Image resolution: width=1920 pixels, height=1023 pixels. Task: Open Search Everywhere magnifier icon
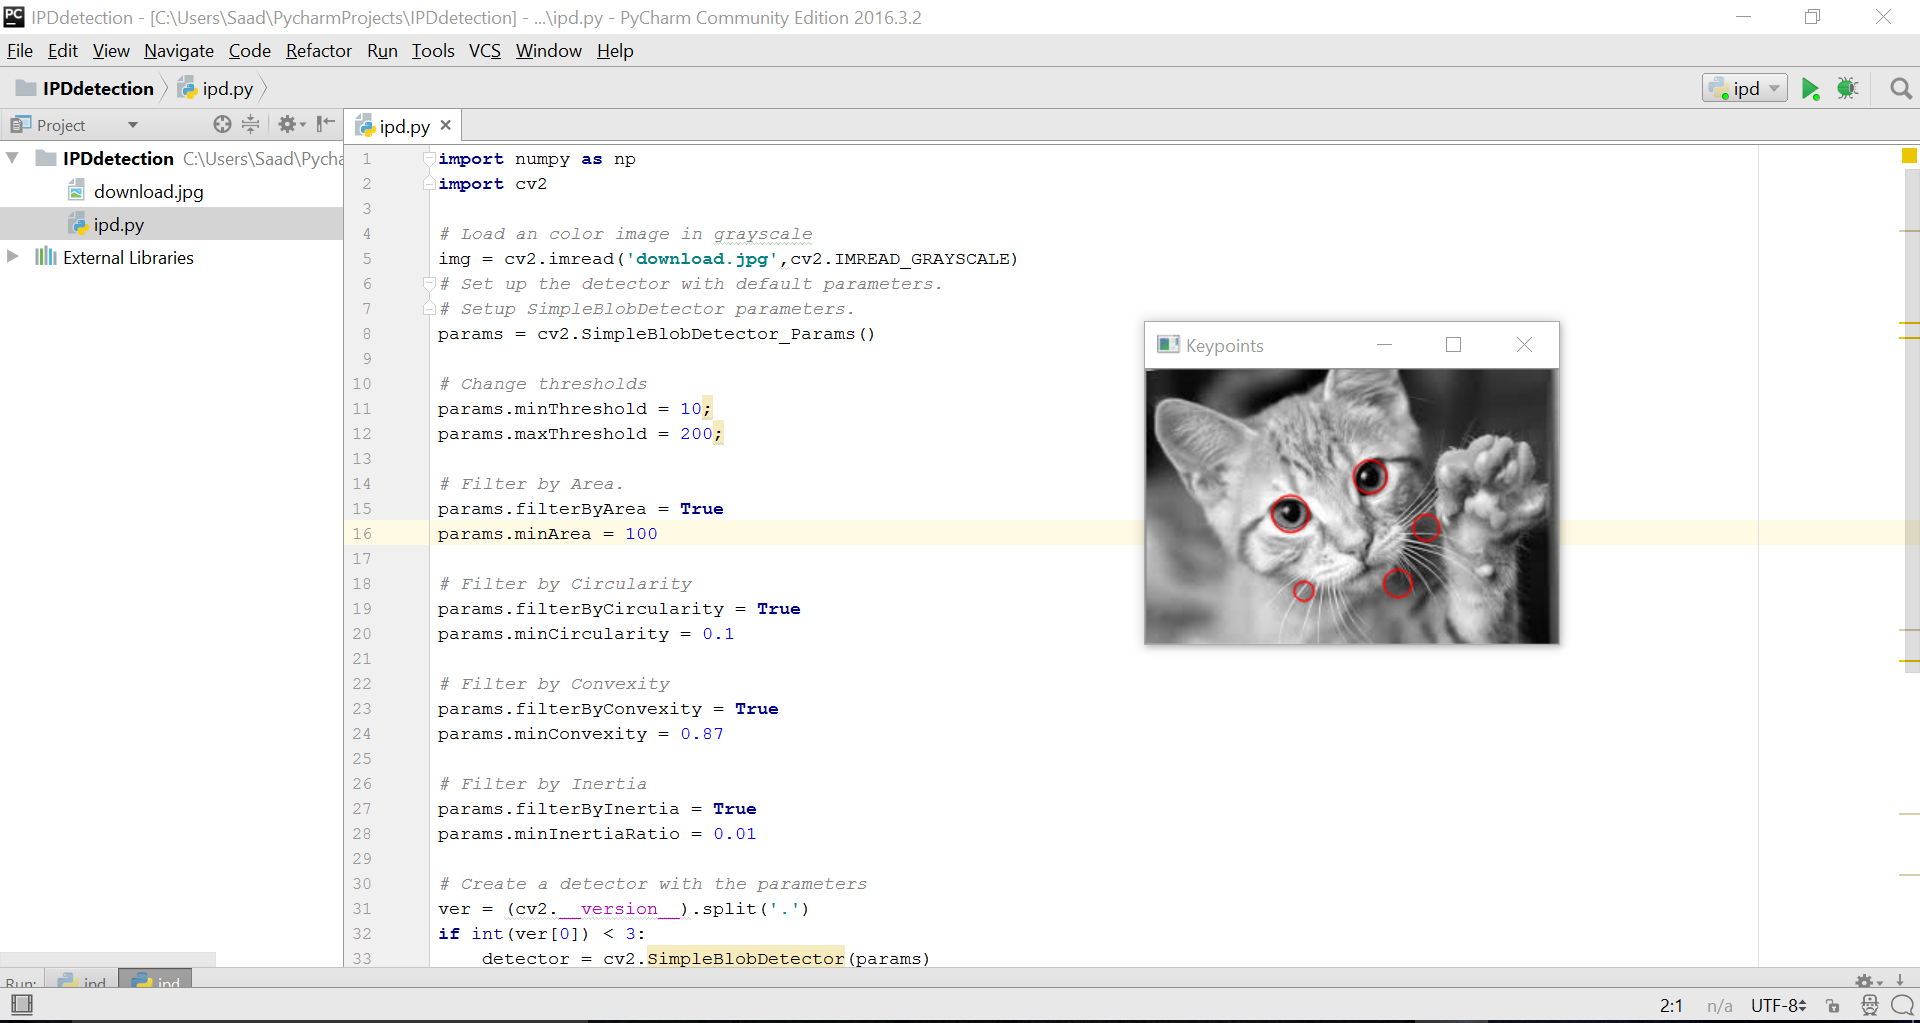[1901, 89]
